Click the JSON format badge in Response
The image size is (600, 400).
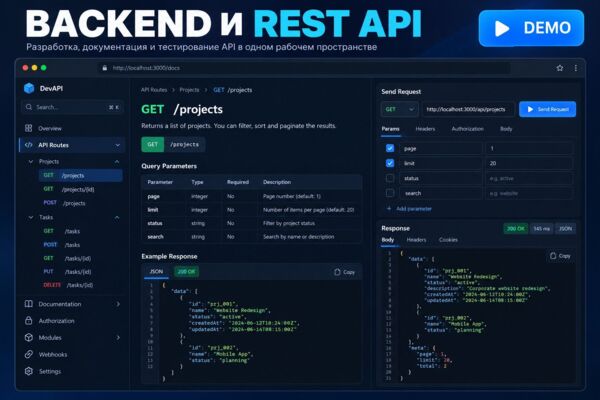pos(565,229)
